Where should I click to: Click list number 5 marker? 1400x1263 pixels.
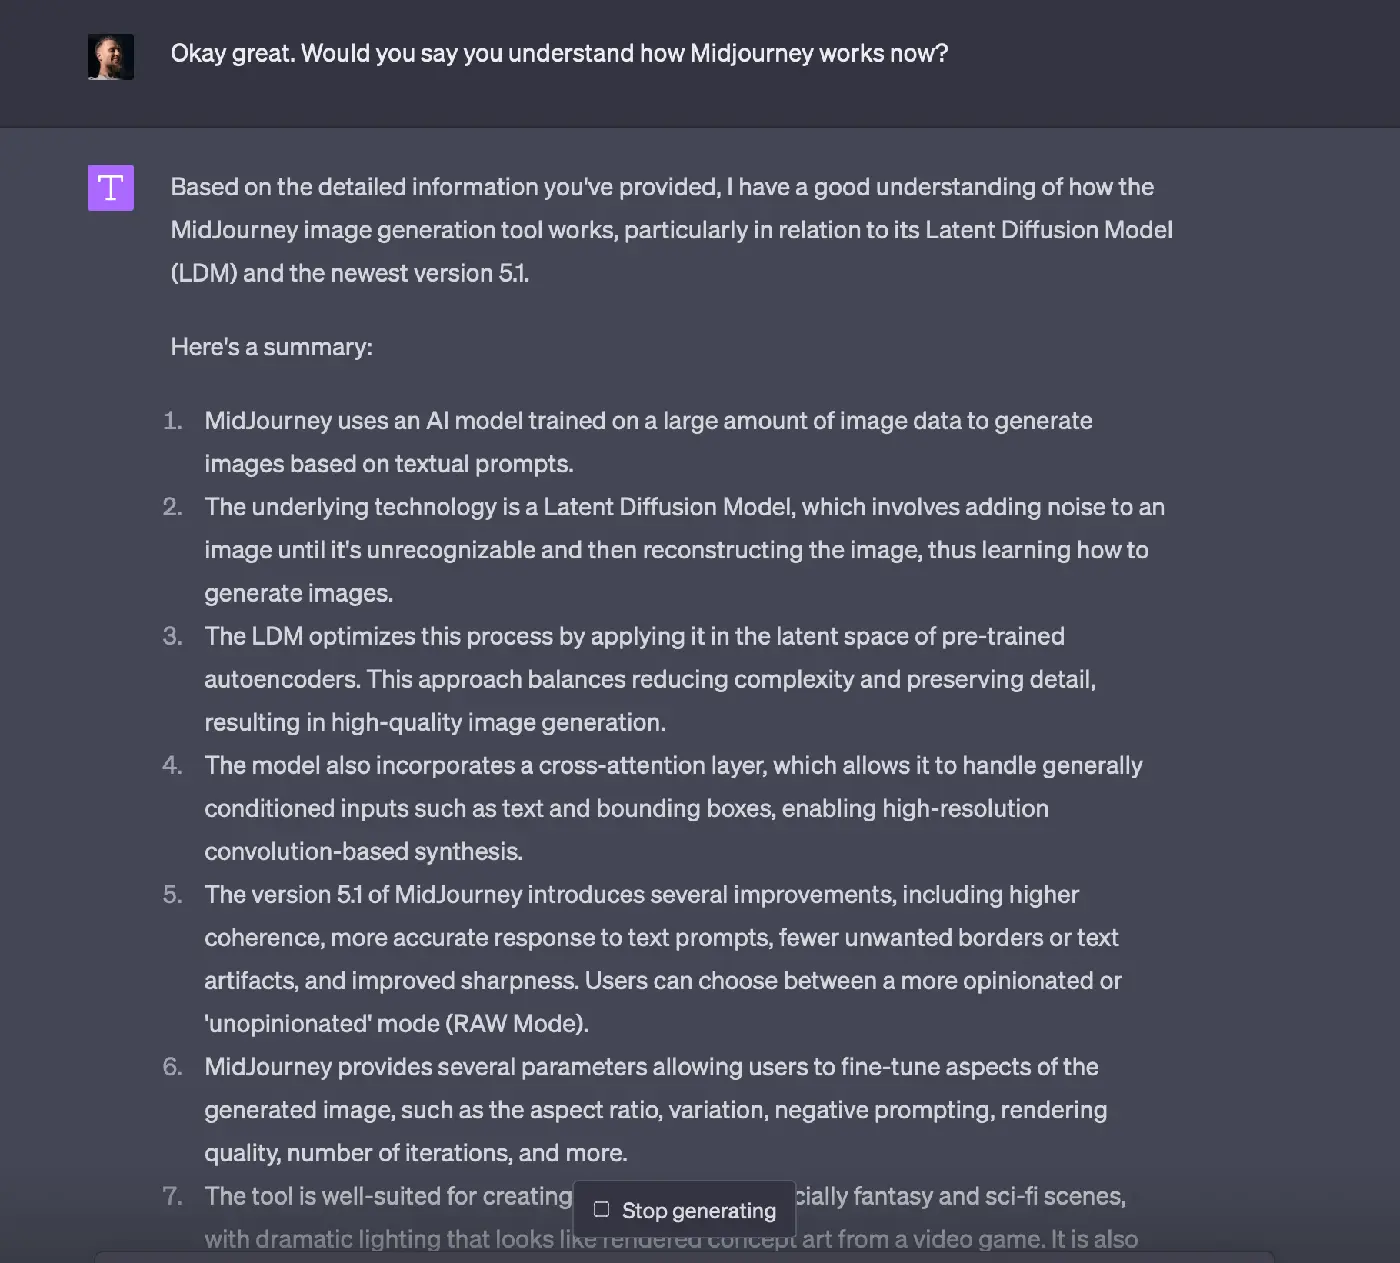click(x=173, y=894)
